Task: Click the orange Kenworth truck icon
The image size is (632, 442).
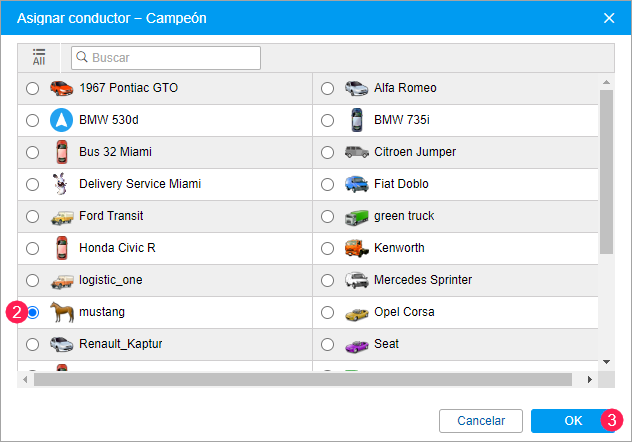Action: pos(357,248)
